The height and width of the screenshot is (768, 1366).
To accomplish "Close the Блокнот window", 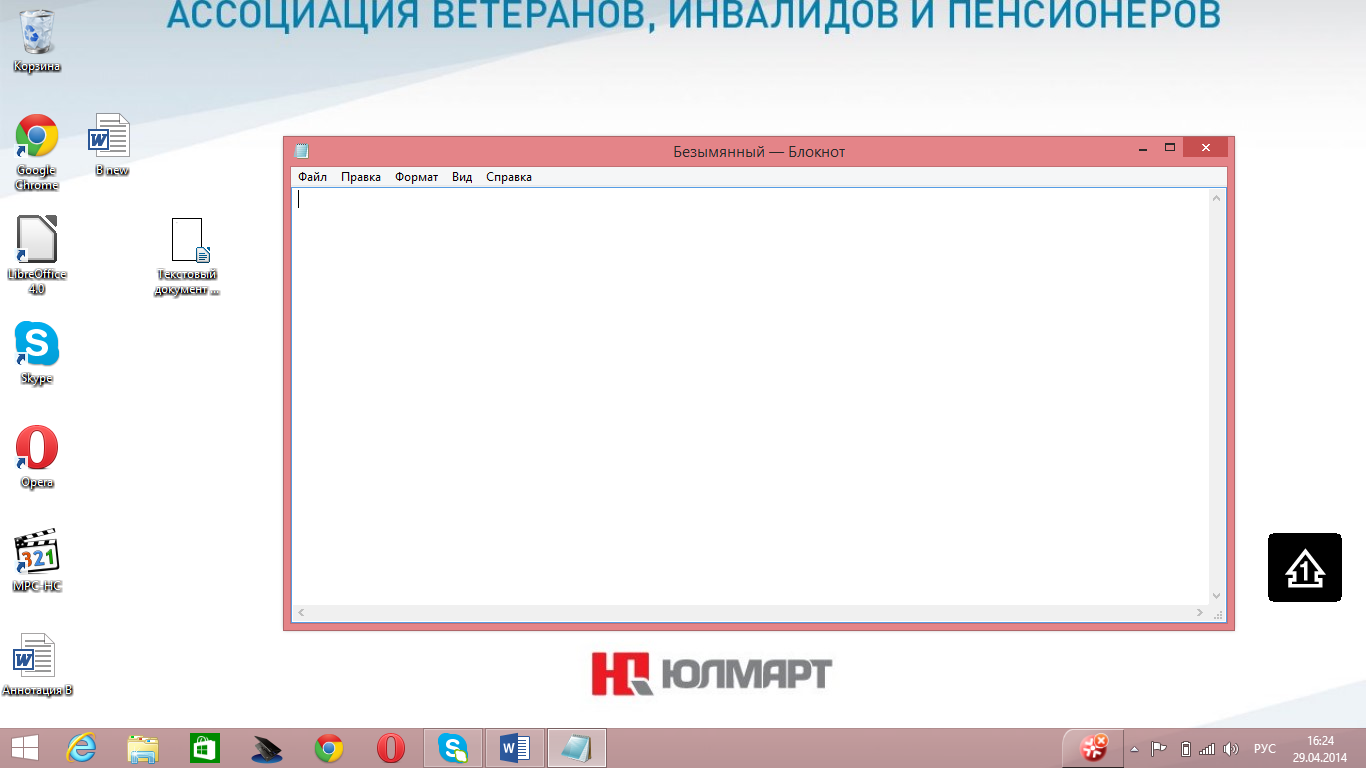I will click(1206, 148).
